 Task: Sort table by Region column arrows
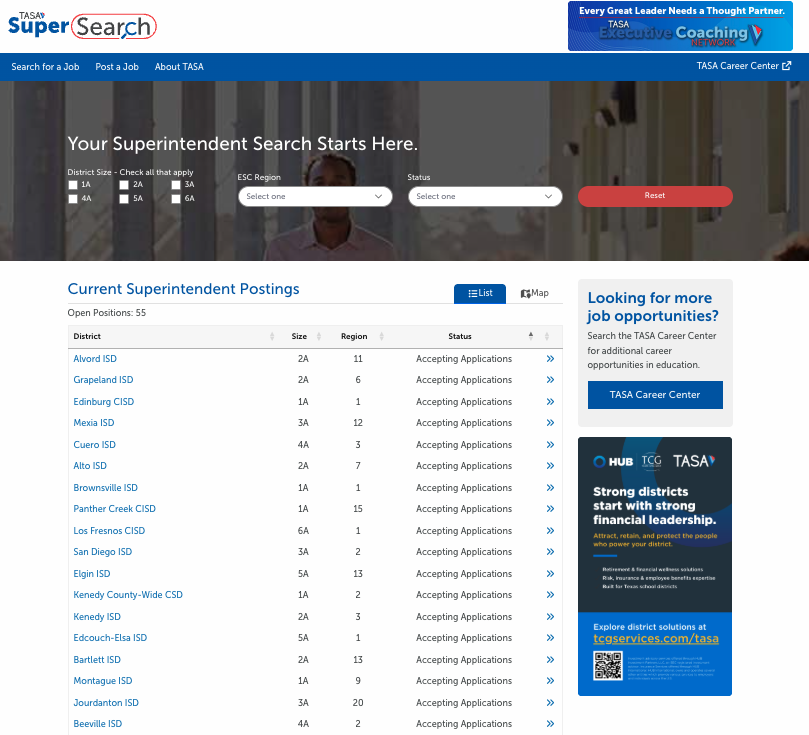coord(381,336)
